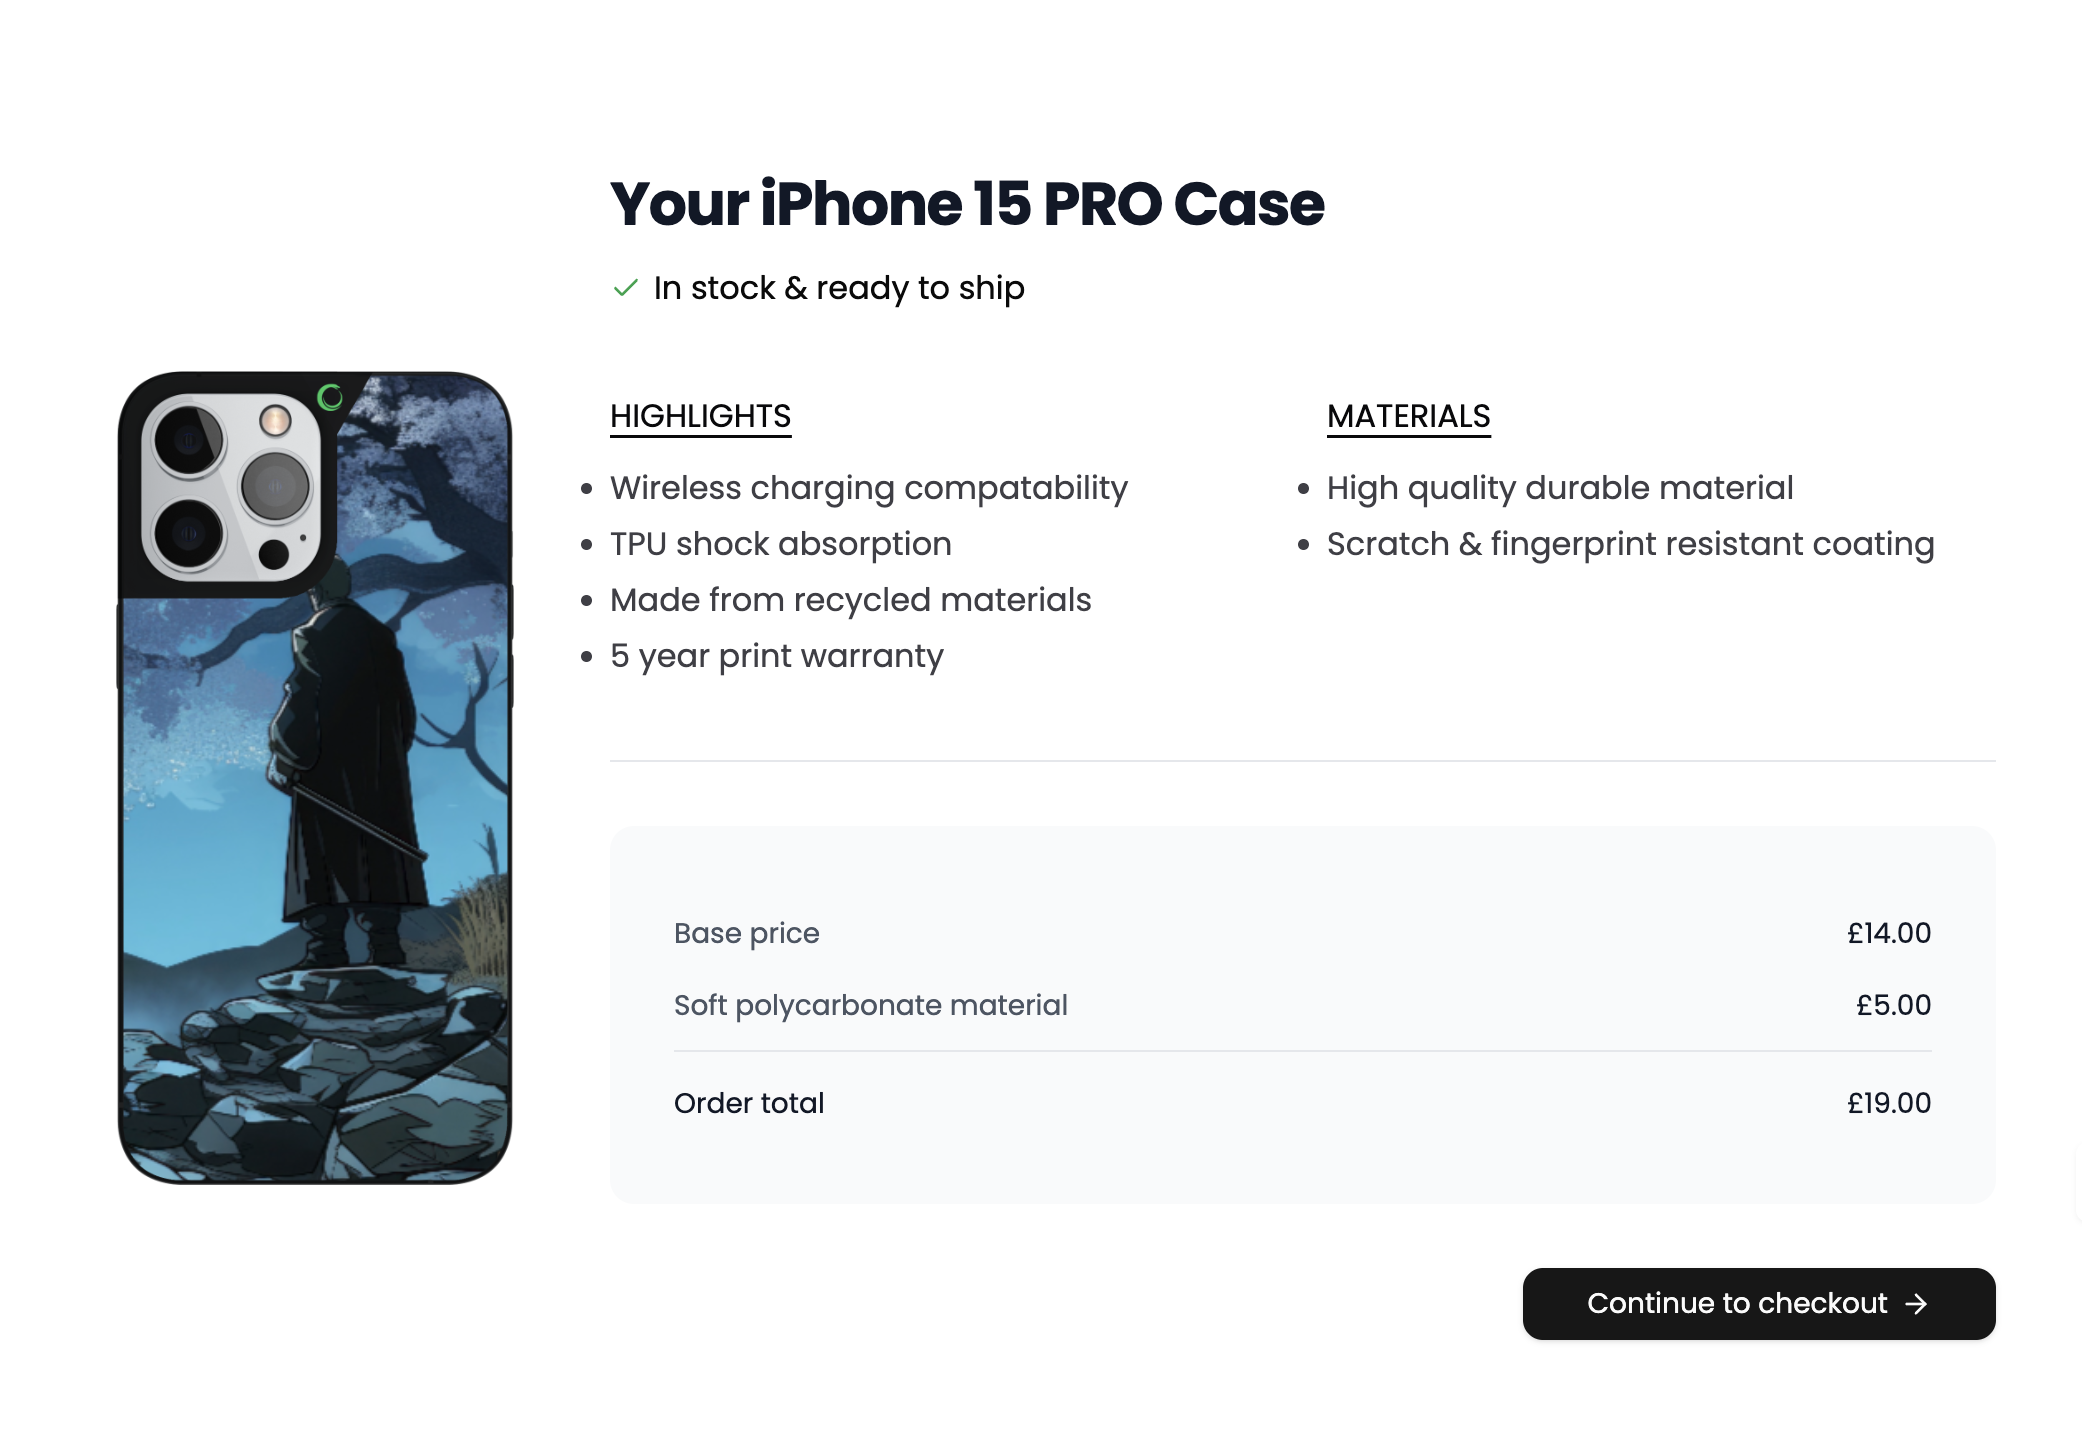Click the camera cutout on phone case
Image resolution: width=2082 pixels, height=1430 pixels.
[230, 488]
